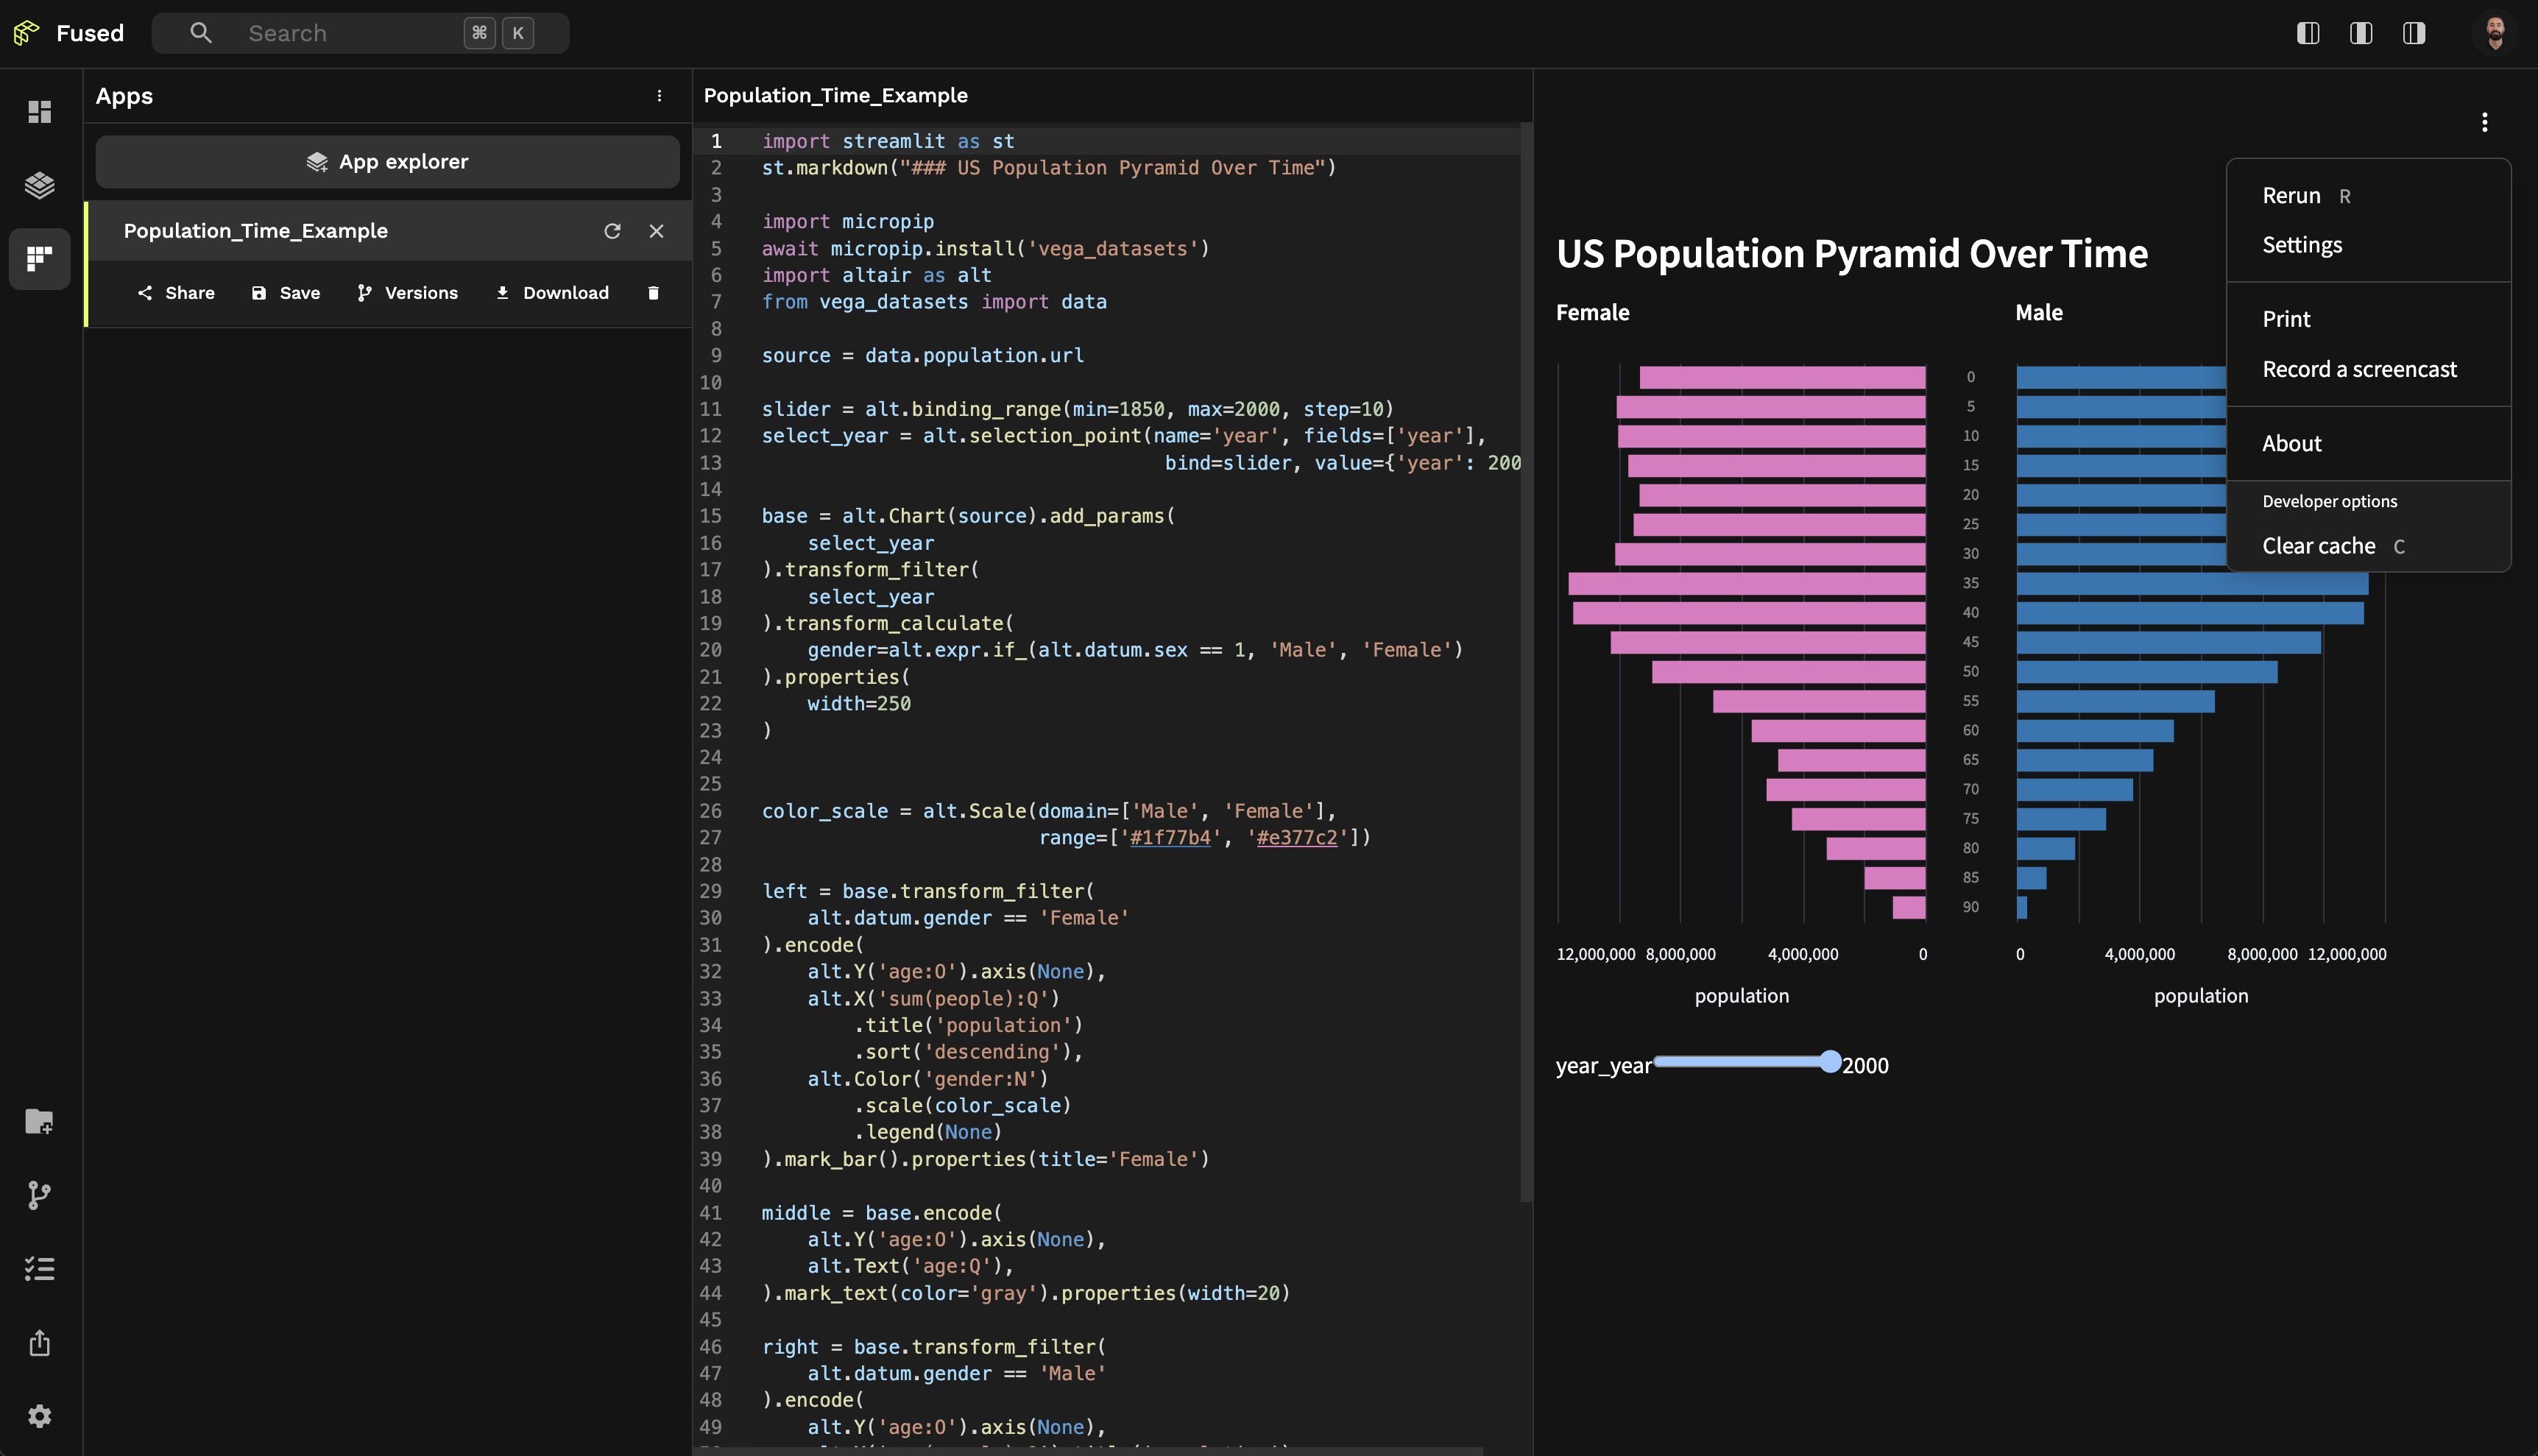This screenshot has width=2538, height=1456.
Task: Click the upload/share icon in sidebar
Action: tap(39, 1343)
